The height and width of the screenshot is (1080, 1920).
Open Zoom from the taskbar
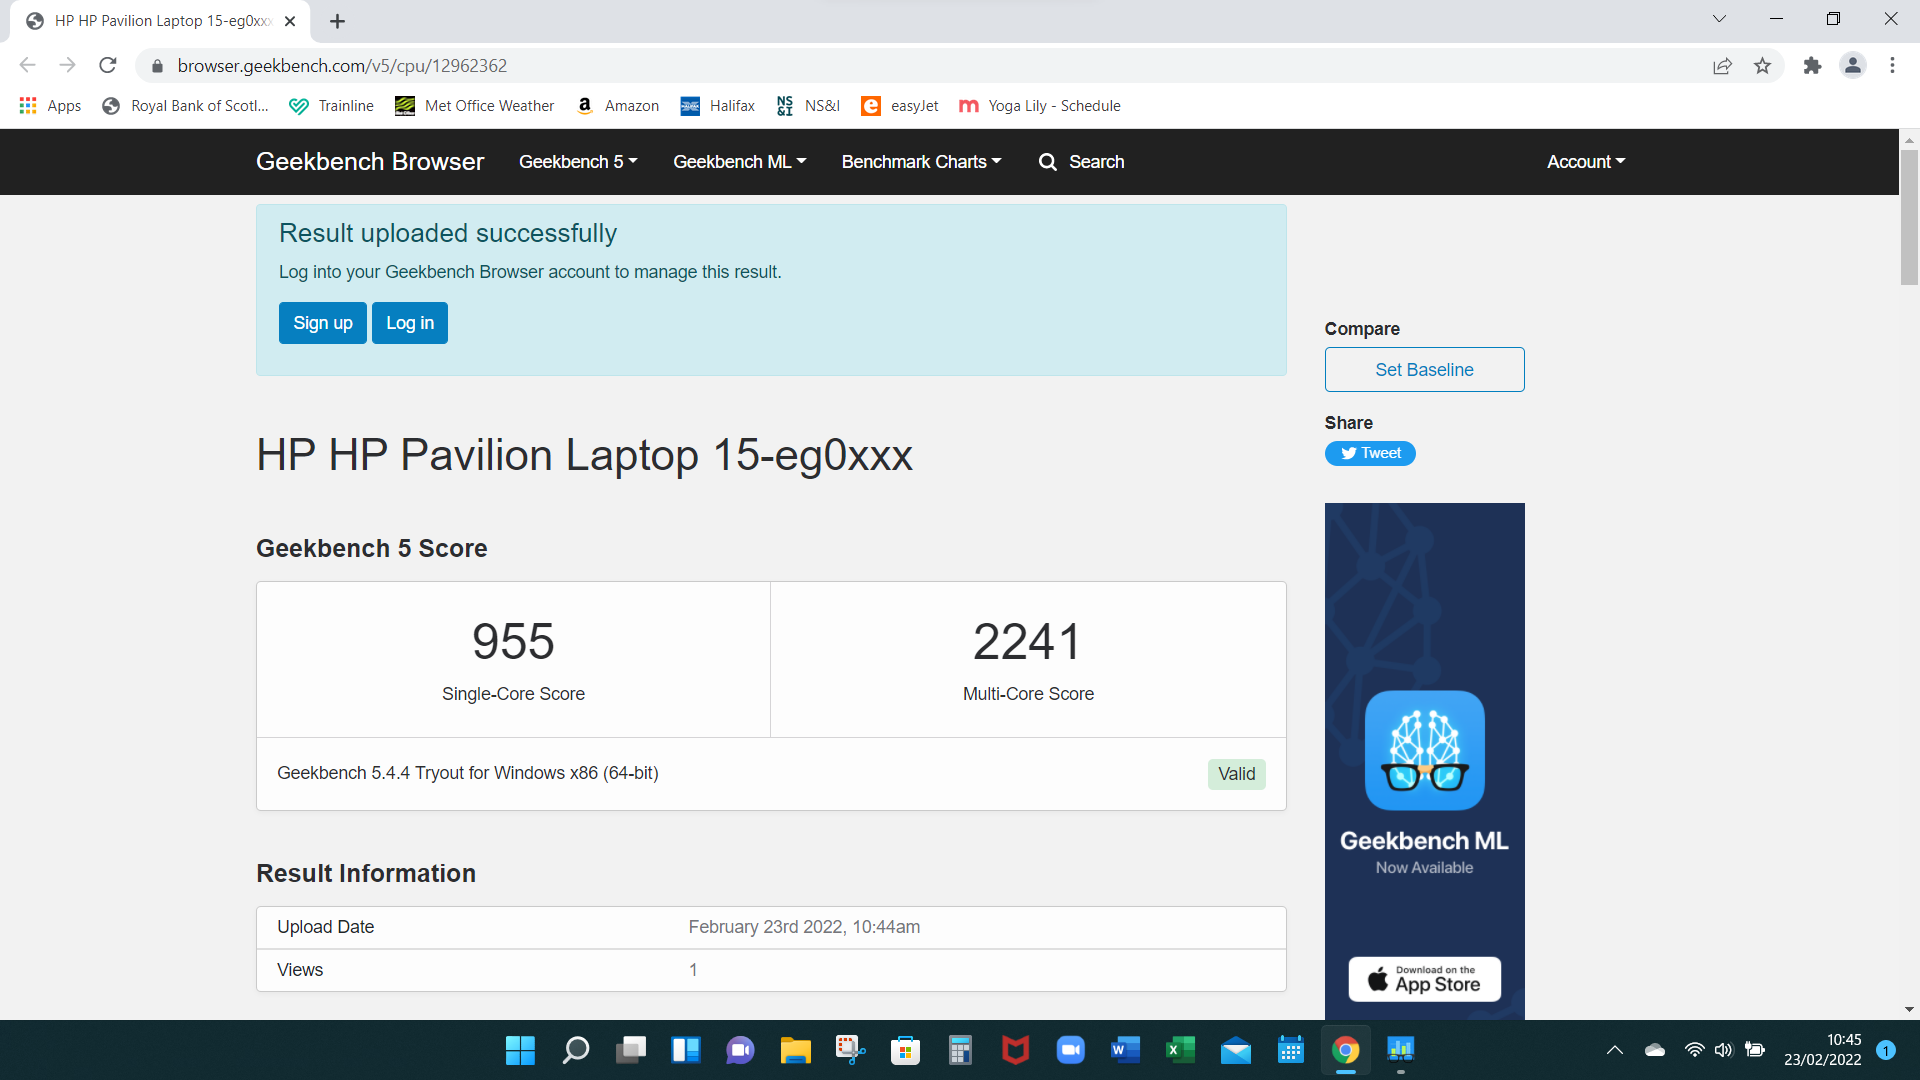1070,1050
